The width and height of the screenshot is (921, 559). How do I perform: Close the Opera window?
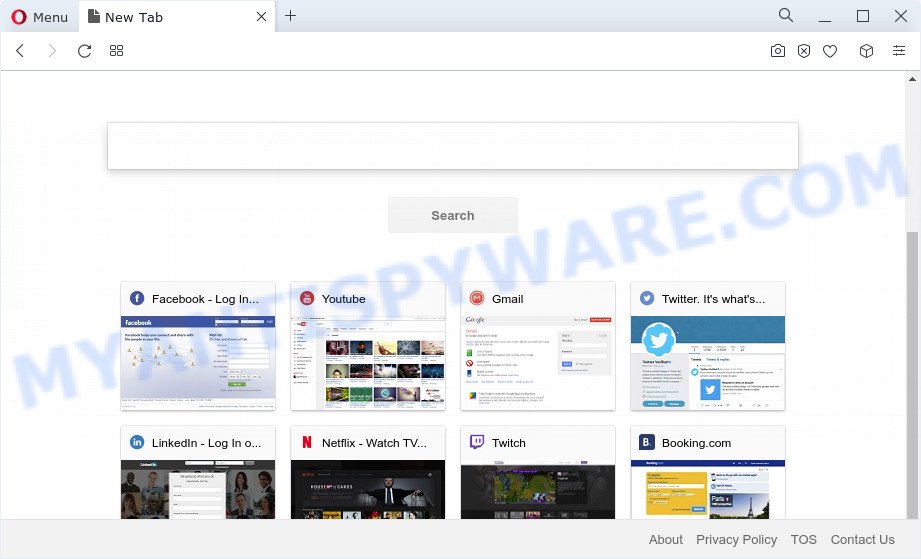pyautogui.click(x=900, y=16)
